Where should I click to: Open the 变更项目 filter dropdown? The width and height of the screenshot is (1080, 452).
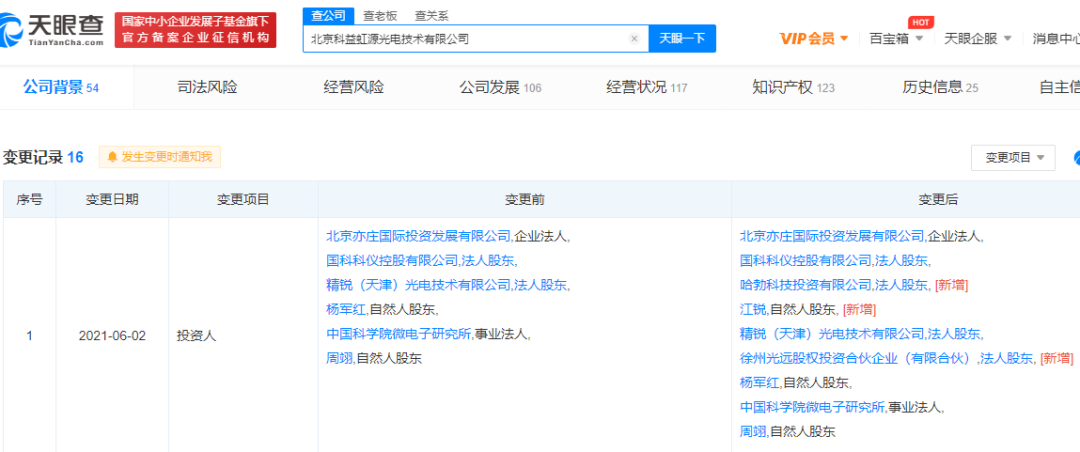1012,158
